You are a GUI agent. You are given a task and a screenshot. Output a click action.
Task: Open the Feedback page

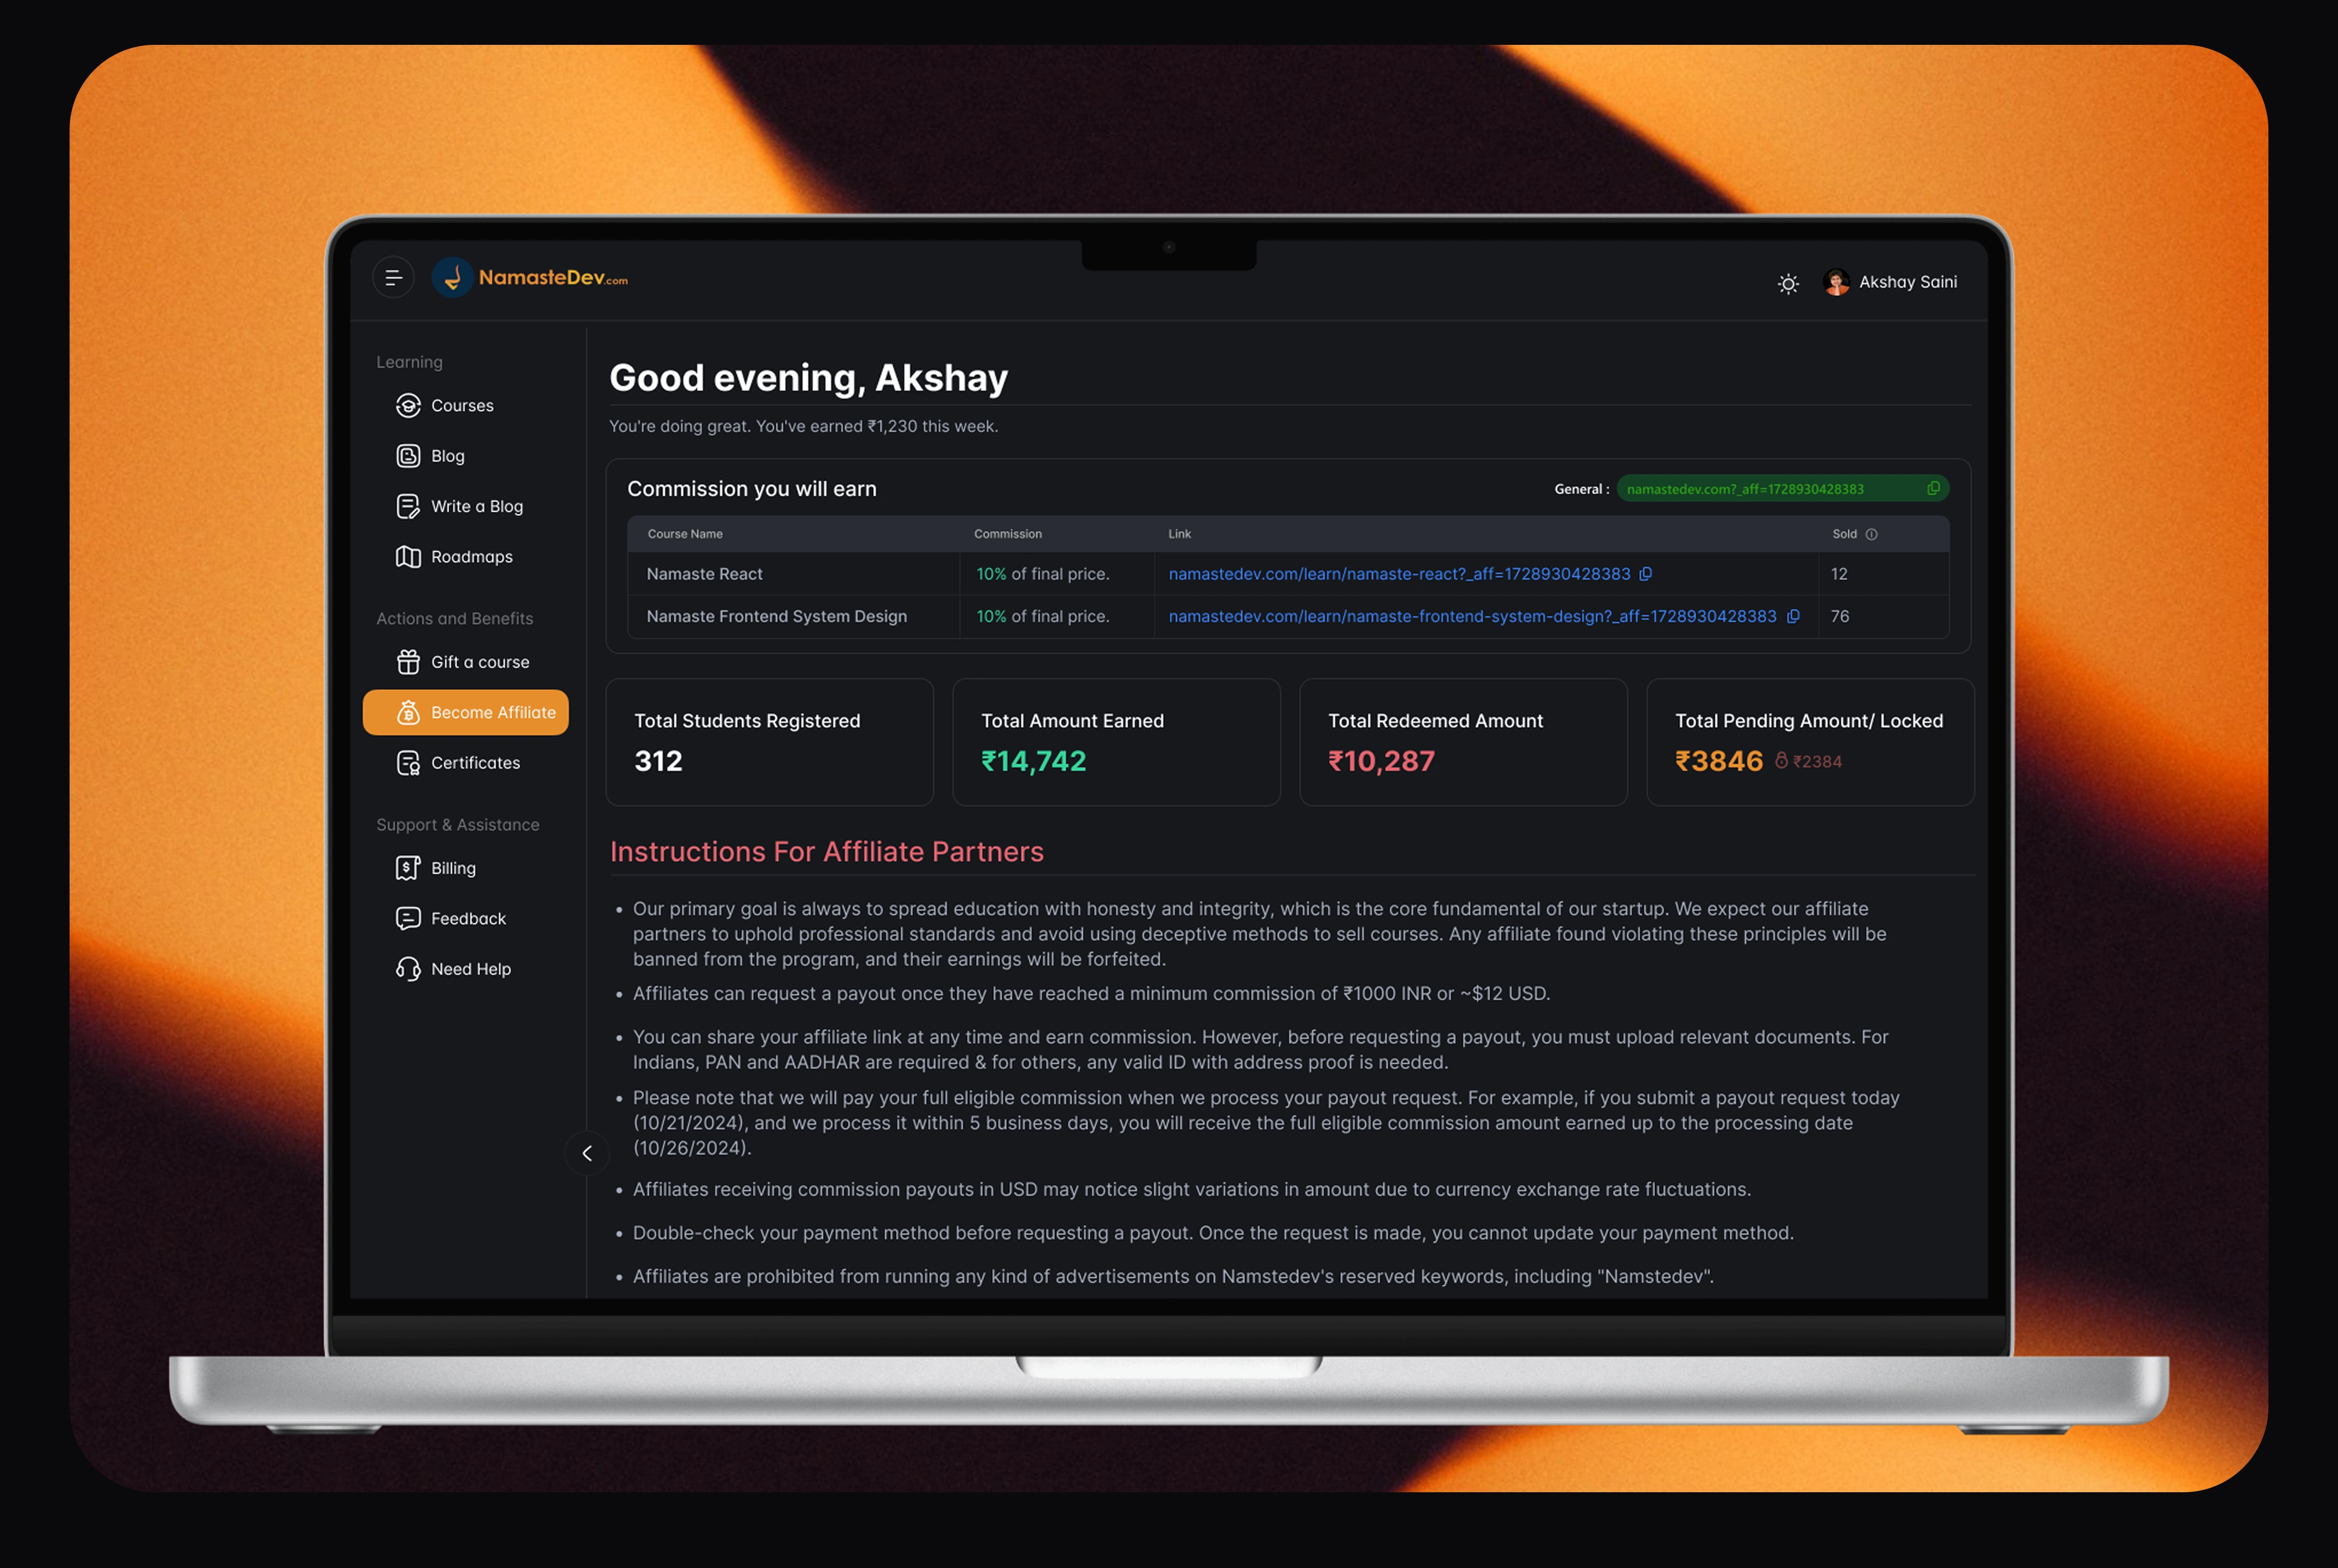click(x=467, y=918)
